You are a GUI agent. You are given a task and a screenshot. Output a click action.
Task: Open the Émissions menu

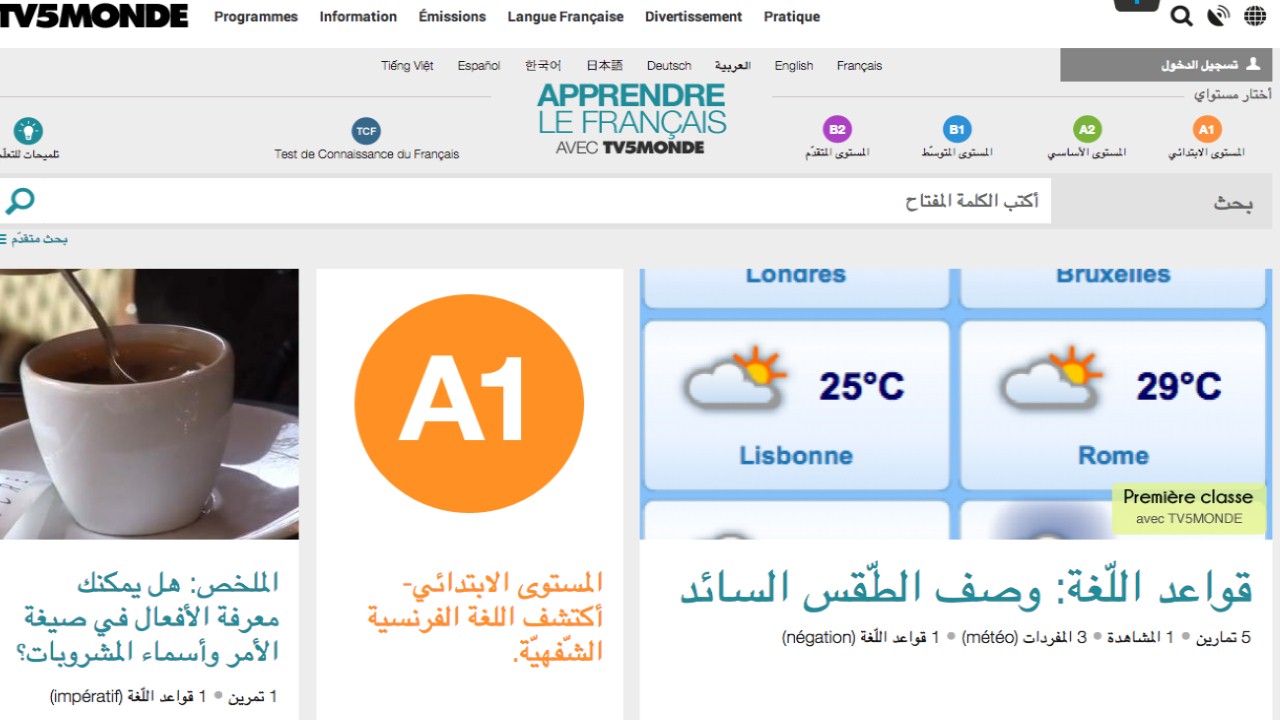tap(452, 17)
